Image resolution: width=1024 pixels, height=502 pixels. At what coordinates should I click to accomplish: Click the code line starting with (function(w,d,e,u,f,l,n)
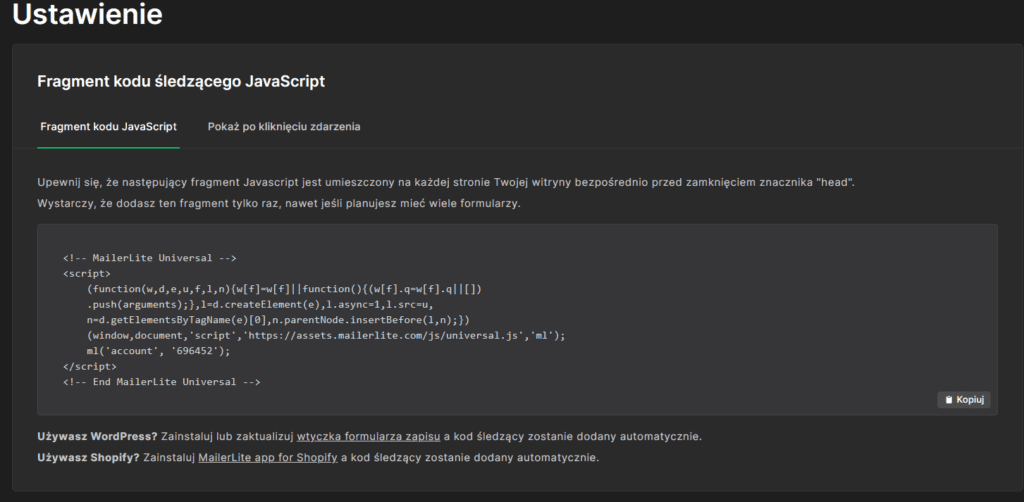pos(284,289)
